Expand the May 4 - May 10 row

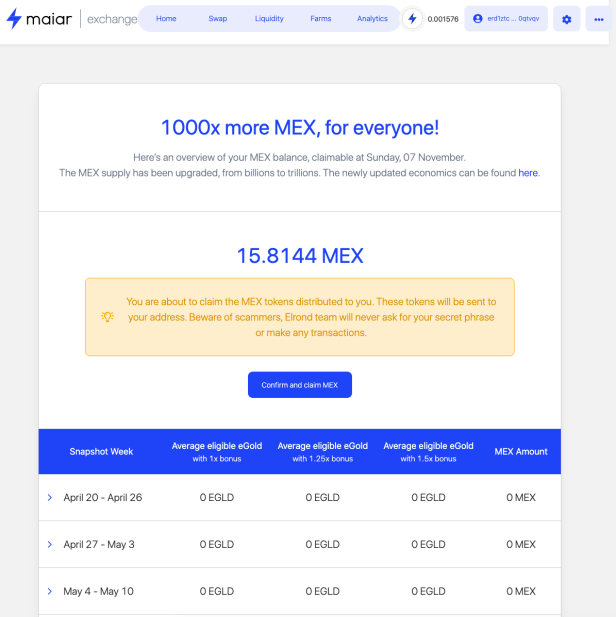[x=50, y=591]
